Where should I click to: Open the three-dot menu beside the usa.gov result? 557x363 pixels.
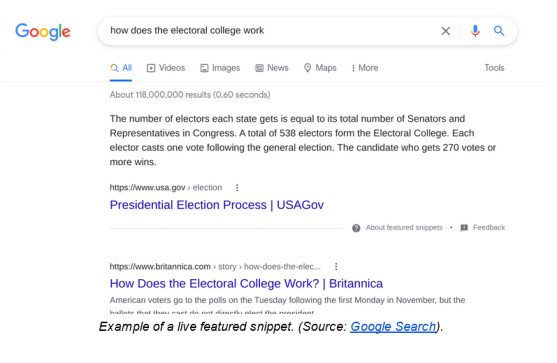[x=237, y=188]
